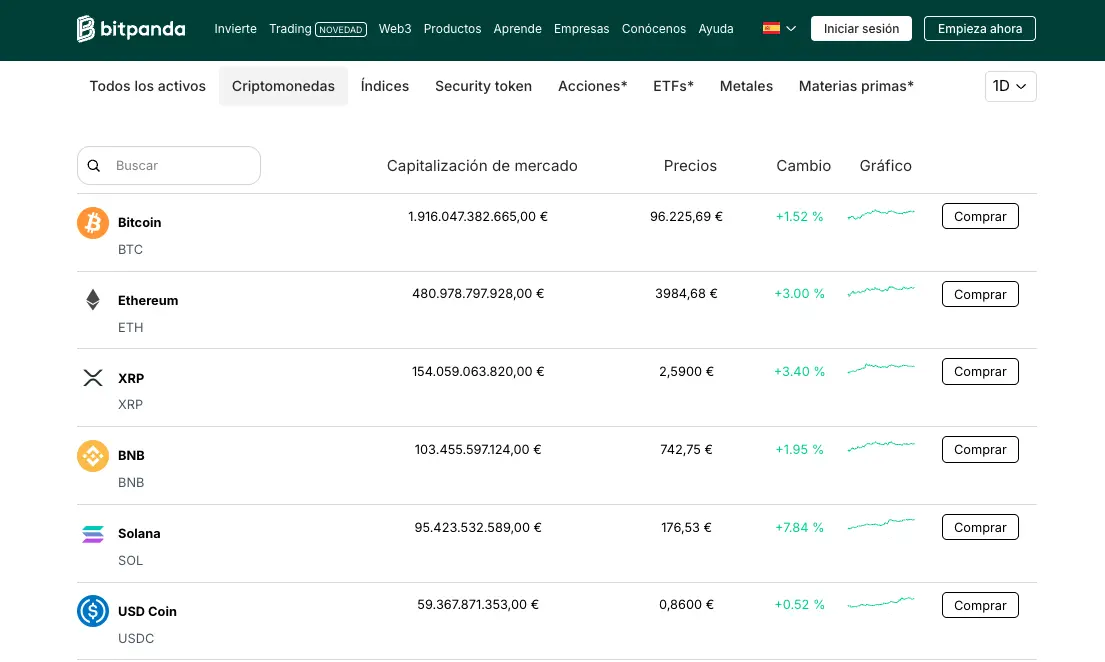Click the USD Coin icon
The width and height of the screenshot is (1105, 662).
tap(93, 611)
